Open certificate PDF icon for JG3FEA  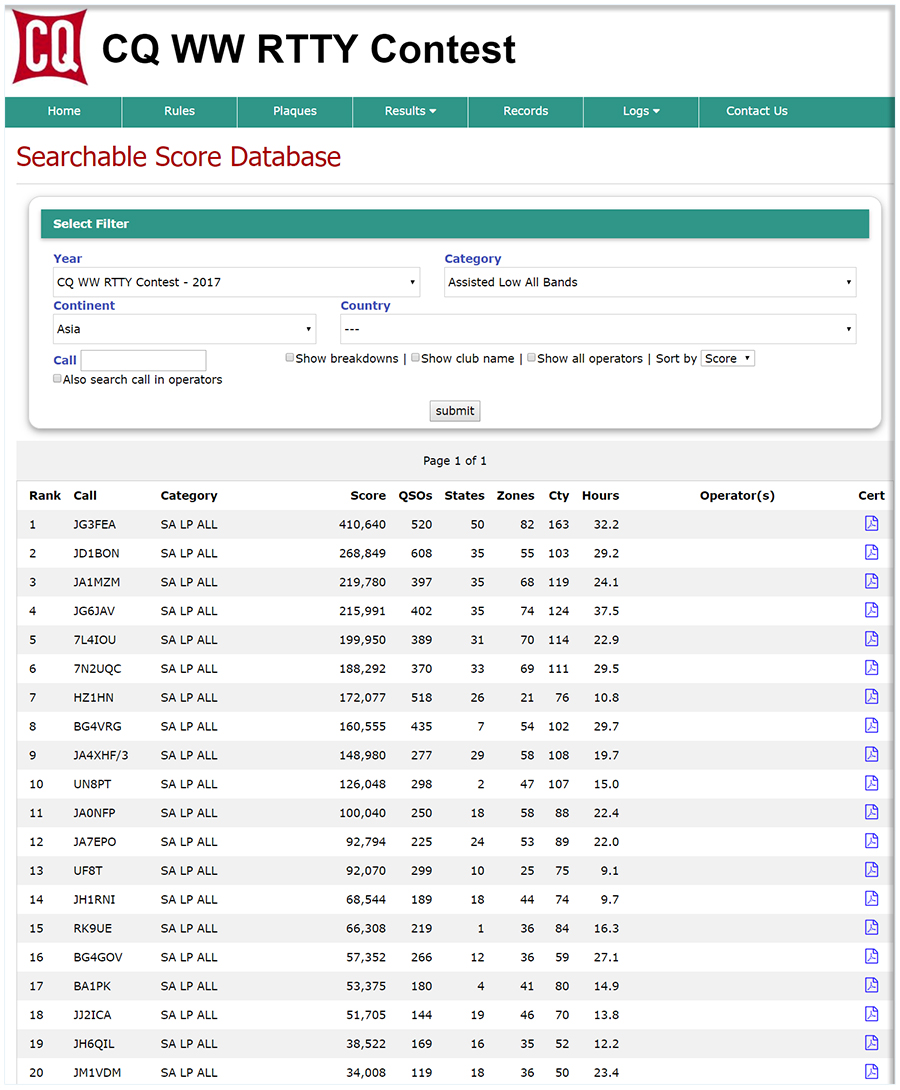click(x=871, y=524)
